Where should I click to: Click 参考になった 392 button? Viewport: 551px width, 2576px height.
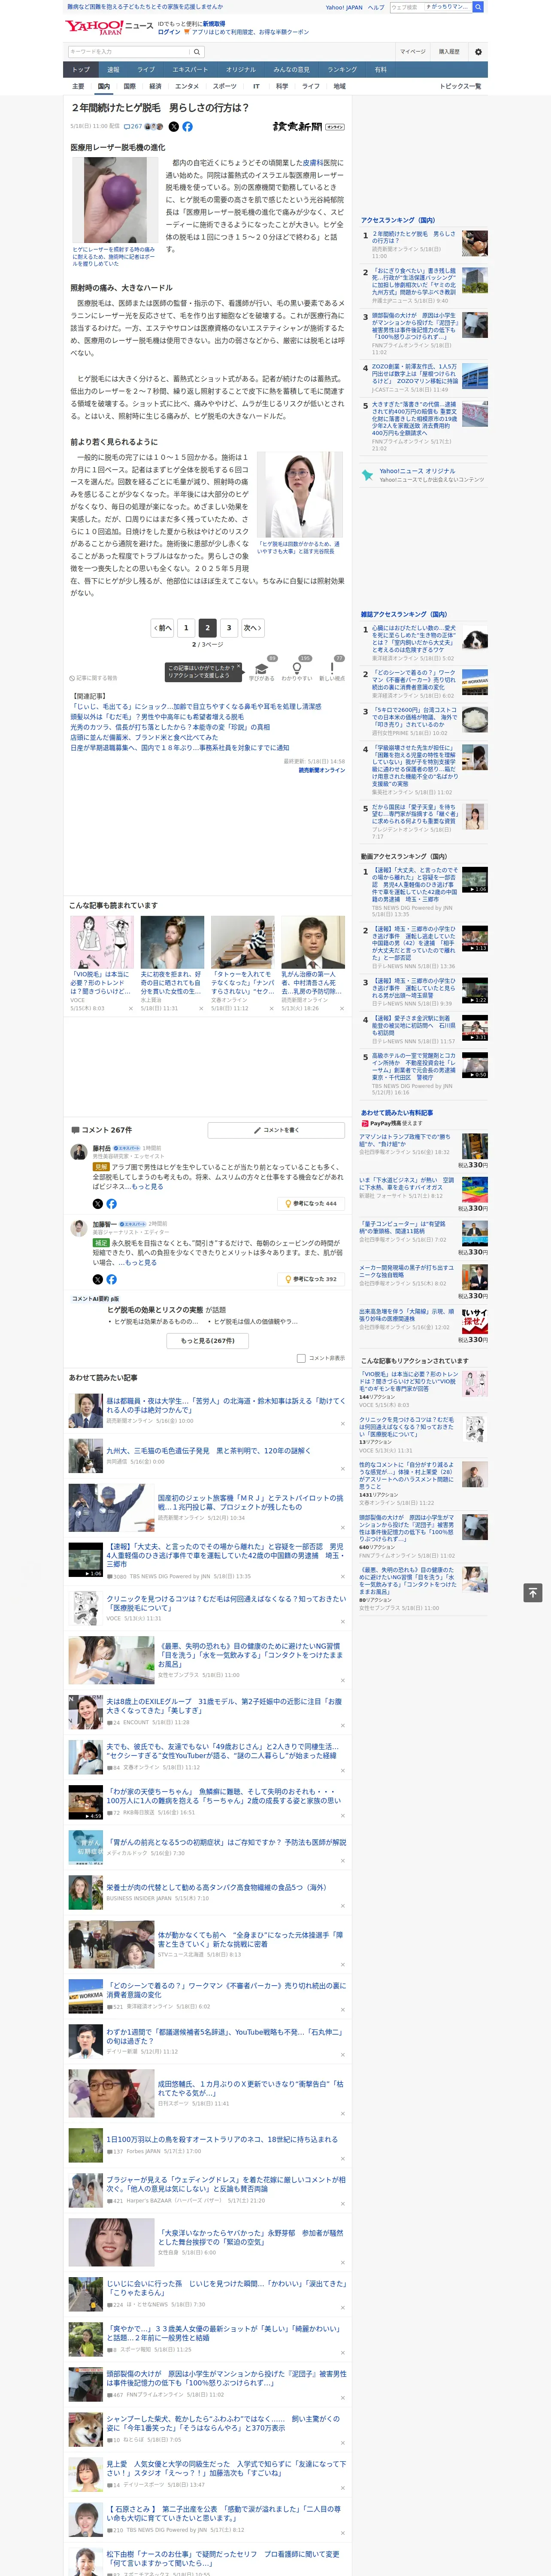pyautogui.click(x=311, y=1279)
